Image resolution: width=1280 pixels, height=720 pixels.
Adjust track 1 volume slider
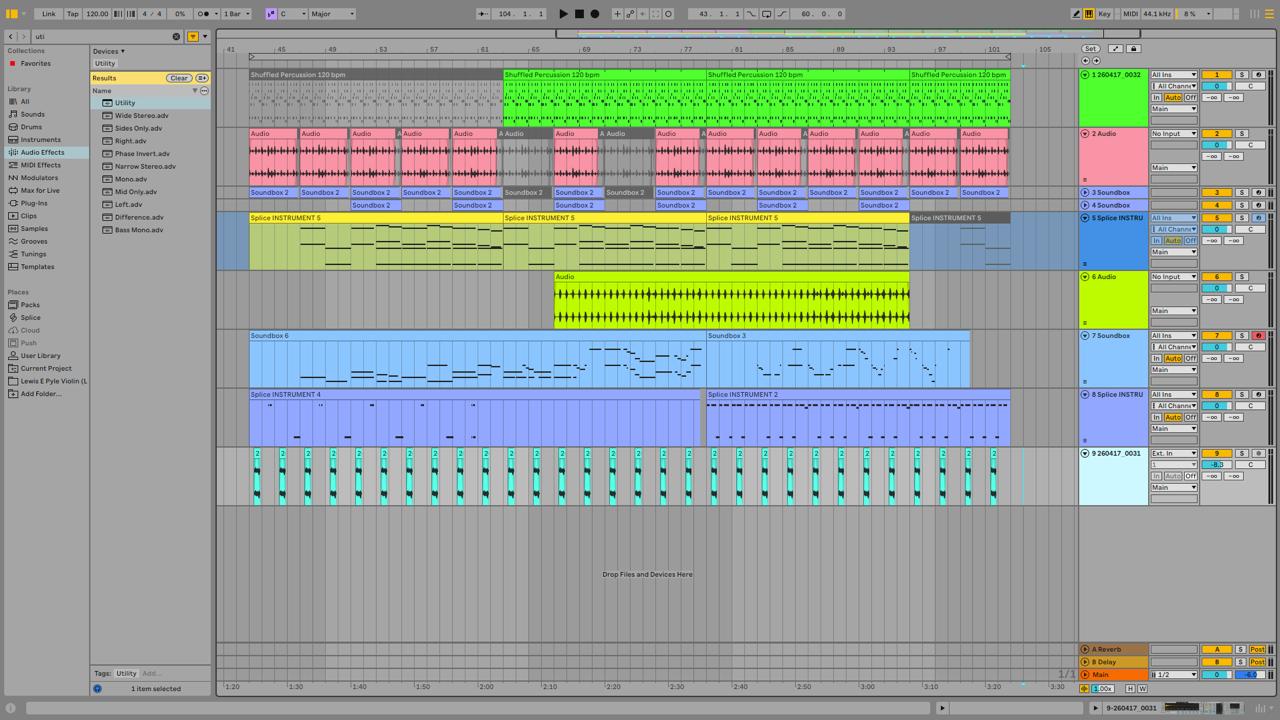1216,86
